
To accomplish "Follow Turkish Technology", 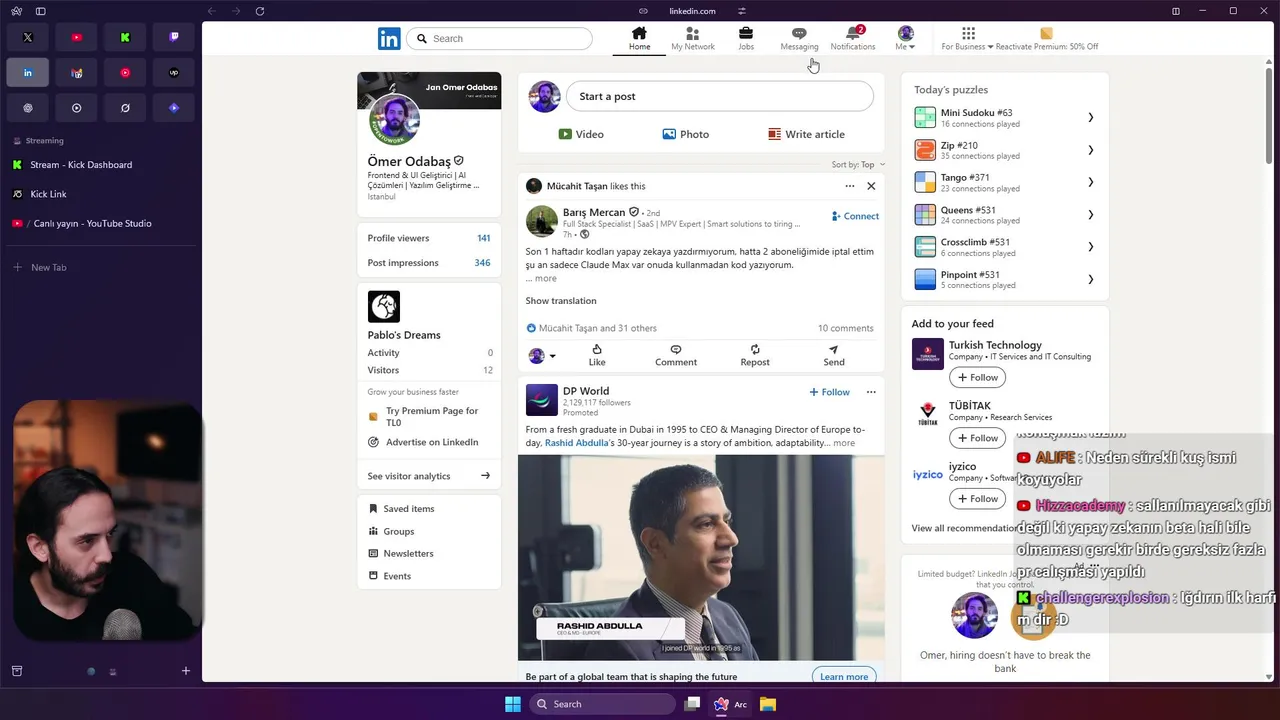I will click(977, 377).
